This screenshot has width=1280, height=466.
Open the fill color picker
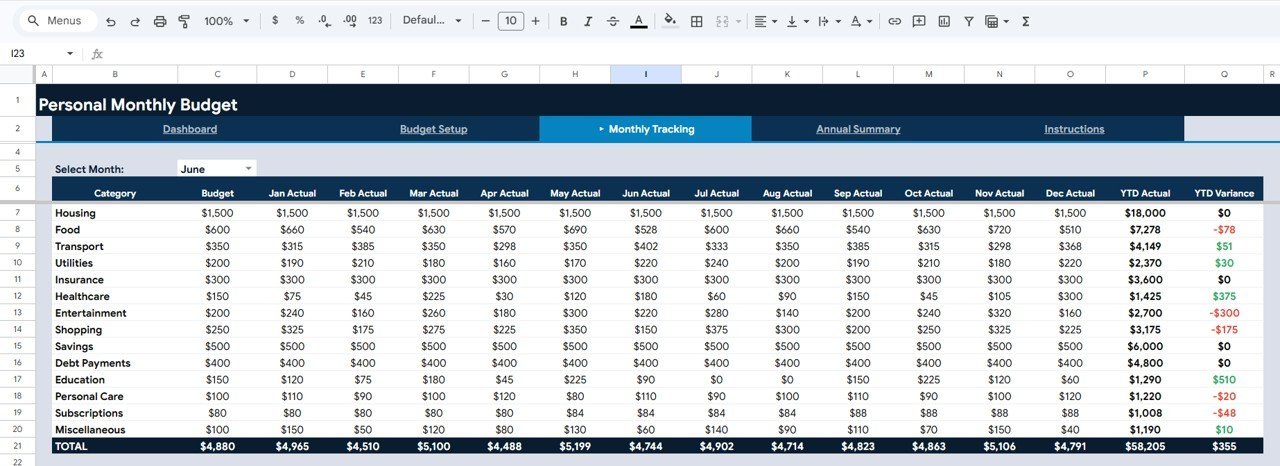[x=670, y=21]
